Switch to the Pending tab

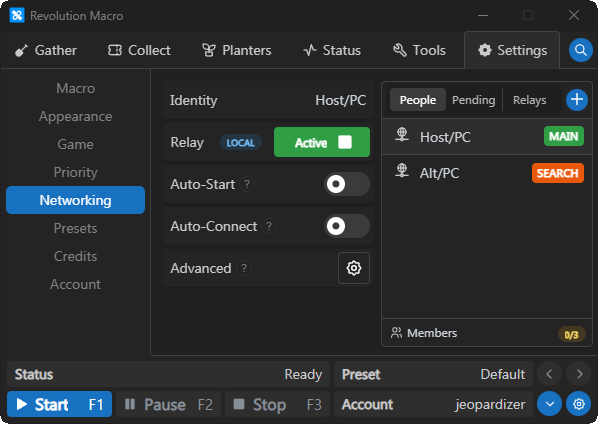[x=474, y=100]
